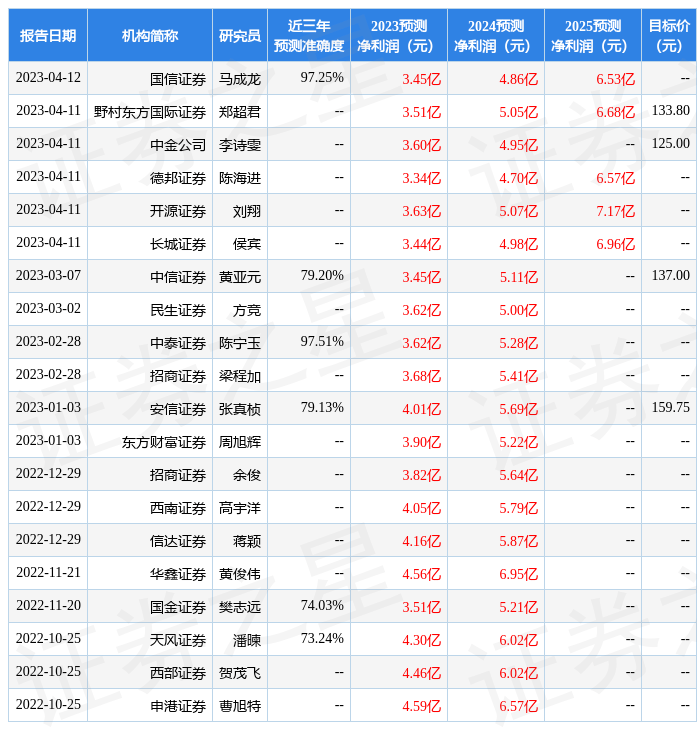Select researcher 李诗雯
The width and height of the screenshot is (697, 730).
240,145
